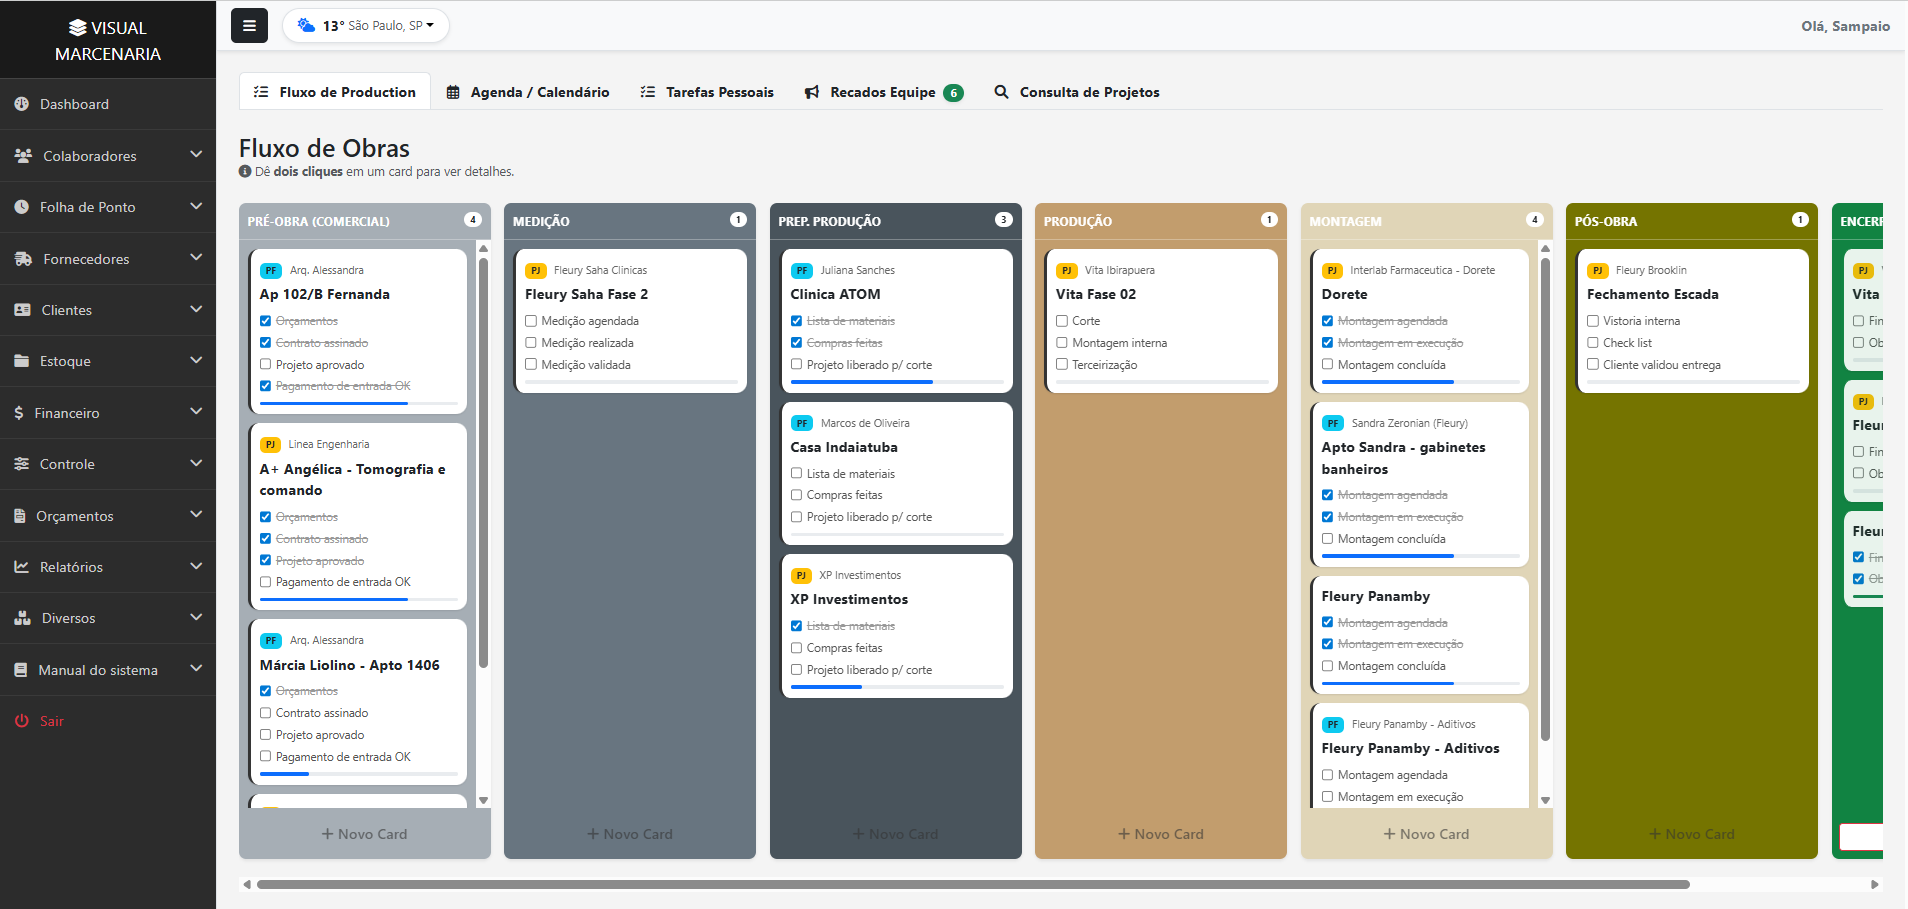
Task: Click the Colaboradores people icon
Action: pyautogui.click(x=24, y=156)
